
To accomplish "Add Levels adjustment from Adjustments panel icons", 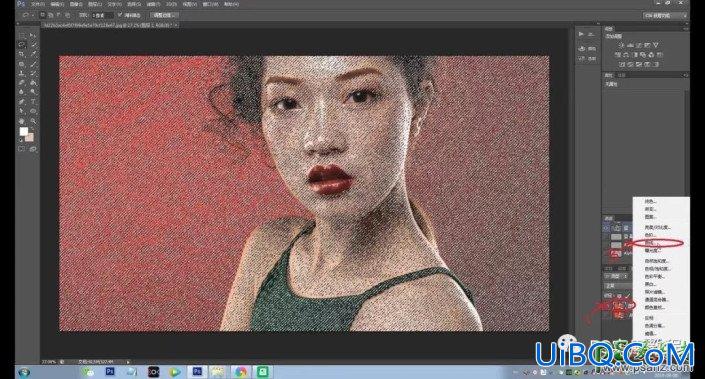I will [630, 45].
